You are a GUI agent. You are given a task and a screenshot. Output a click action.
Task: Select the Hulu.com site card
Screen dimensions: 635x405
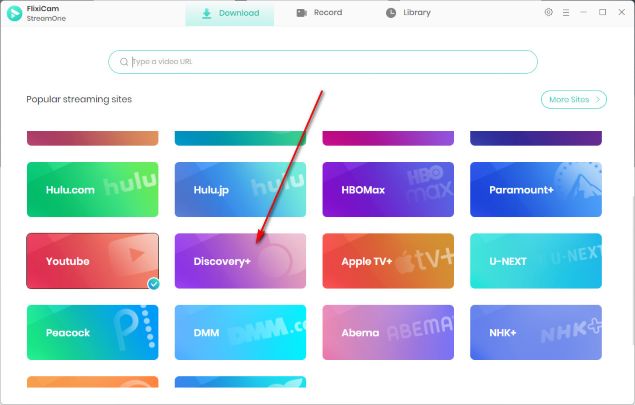pos(93,190)
